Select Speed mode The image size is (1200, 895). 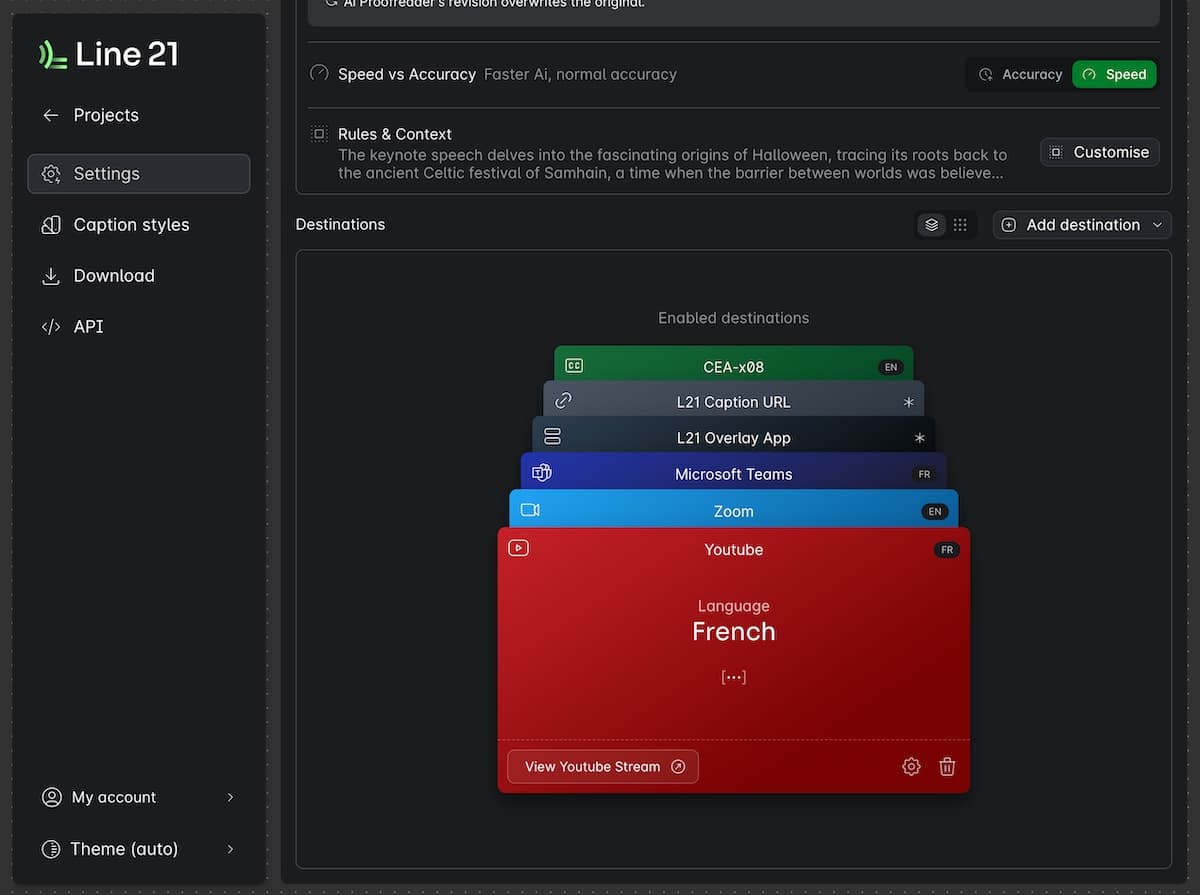pos(1114,74)
